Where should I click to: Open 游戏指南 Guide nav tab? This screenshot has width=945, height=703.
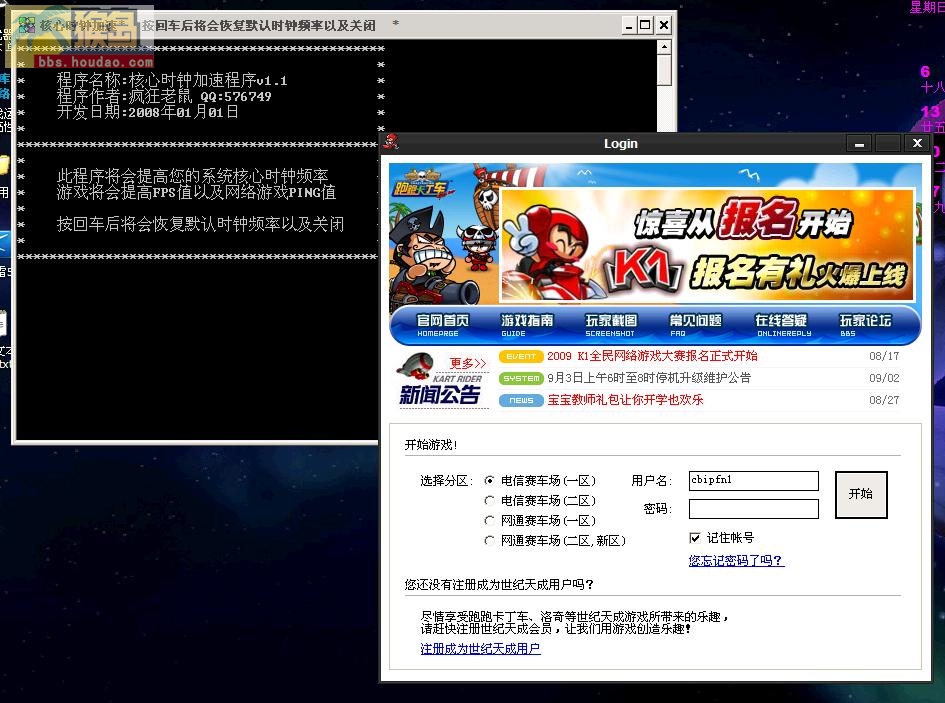click(x=527, y=324)
